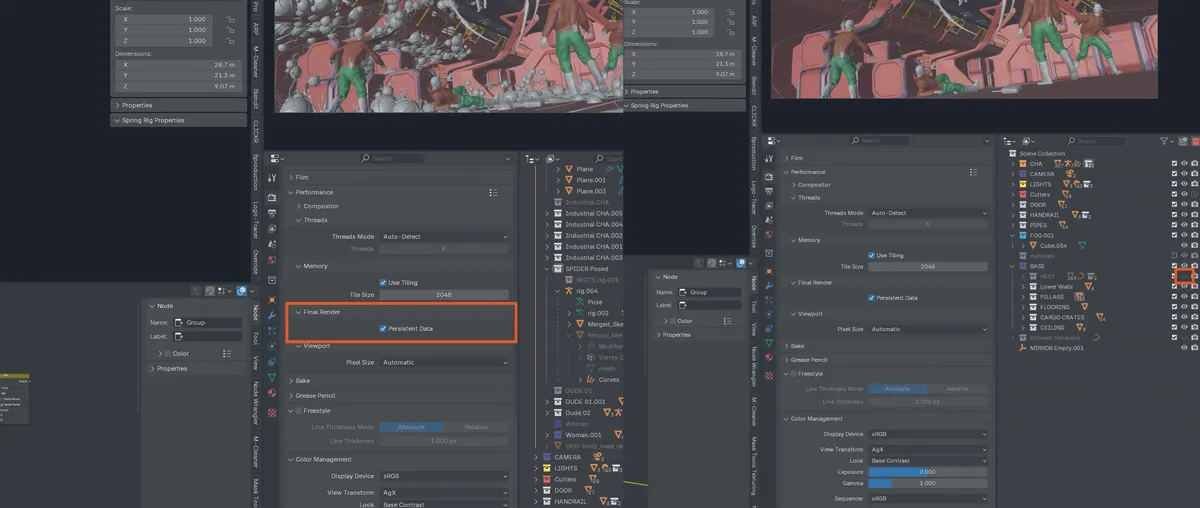Image resolution: width=1200 pixels, height=508 pixels.
Task: Toggle render camera icon for PIPES collection
Action: pos(1194,225)
